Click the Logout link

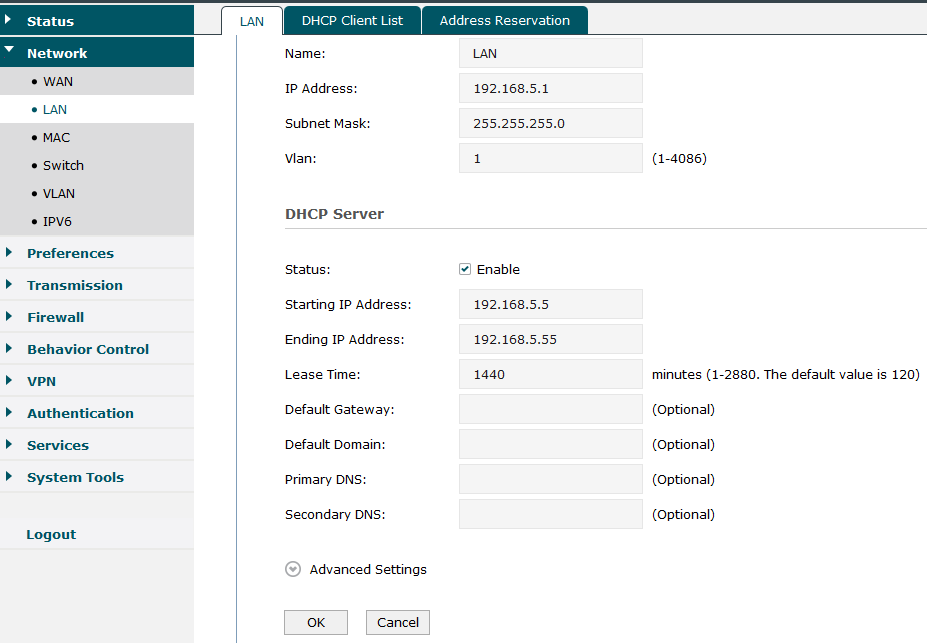50,534
